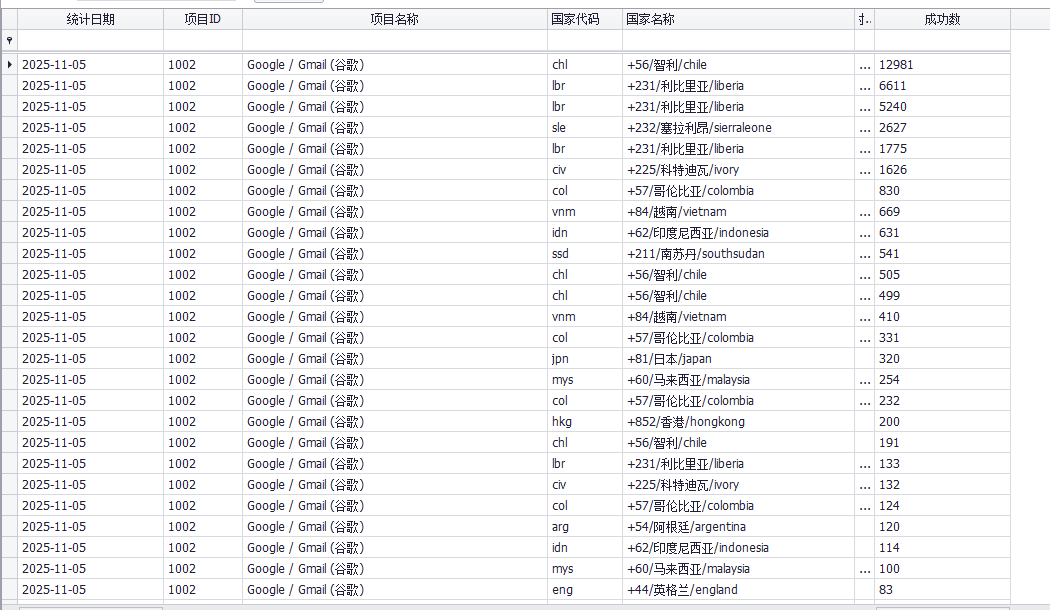Select the cell with value 631
This screenshot has height=610, width=1050.
click(942, 233)
